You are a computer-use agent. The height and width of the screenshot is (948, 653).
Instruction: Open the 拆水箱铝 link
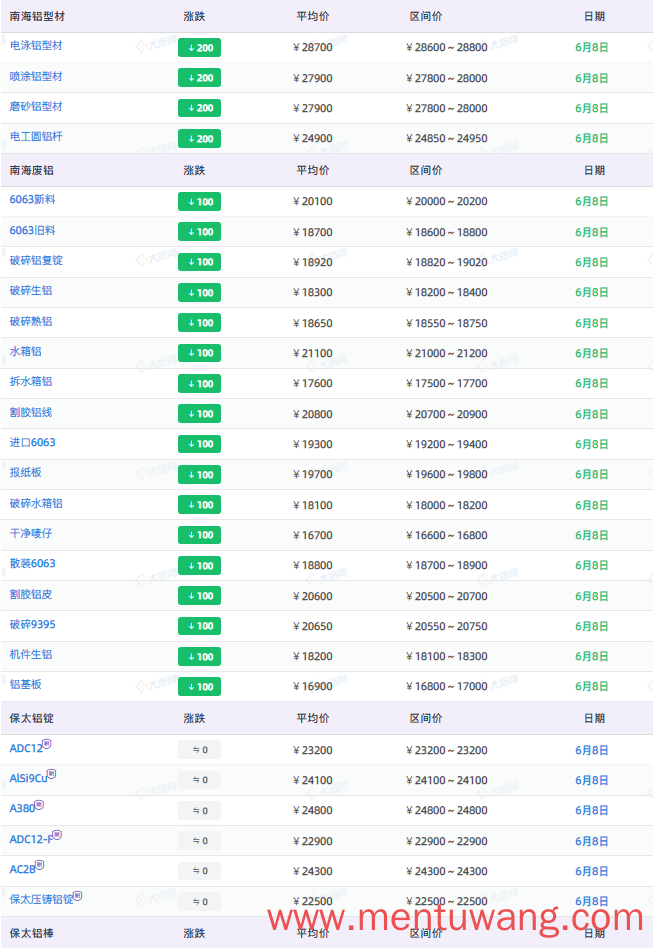point(31,381)
